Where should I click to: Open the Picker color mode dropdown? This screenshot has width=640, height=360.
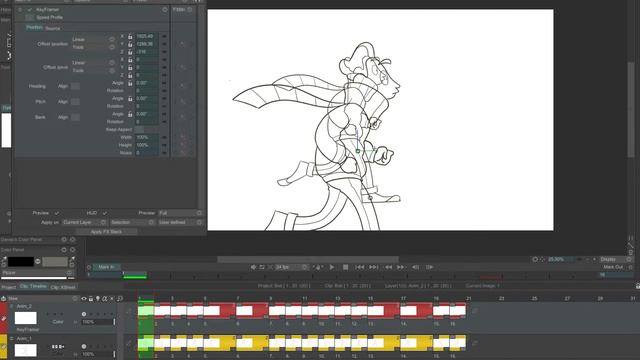tap(38, 273)
